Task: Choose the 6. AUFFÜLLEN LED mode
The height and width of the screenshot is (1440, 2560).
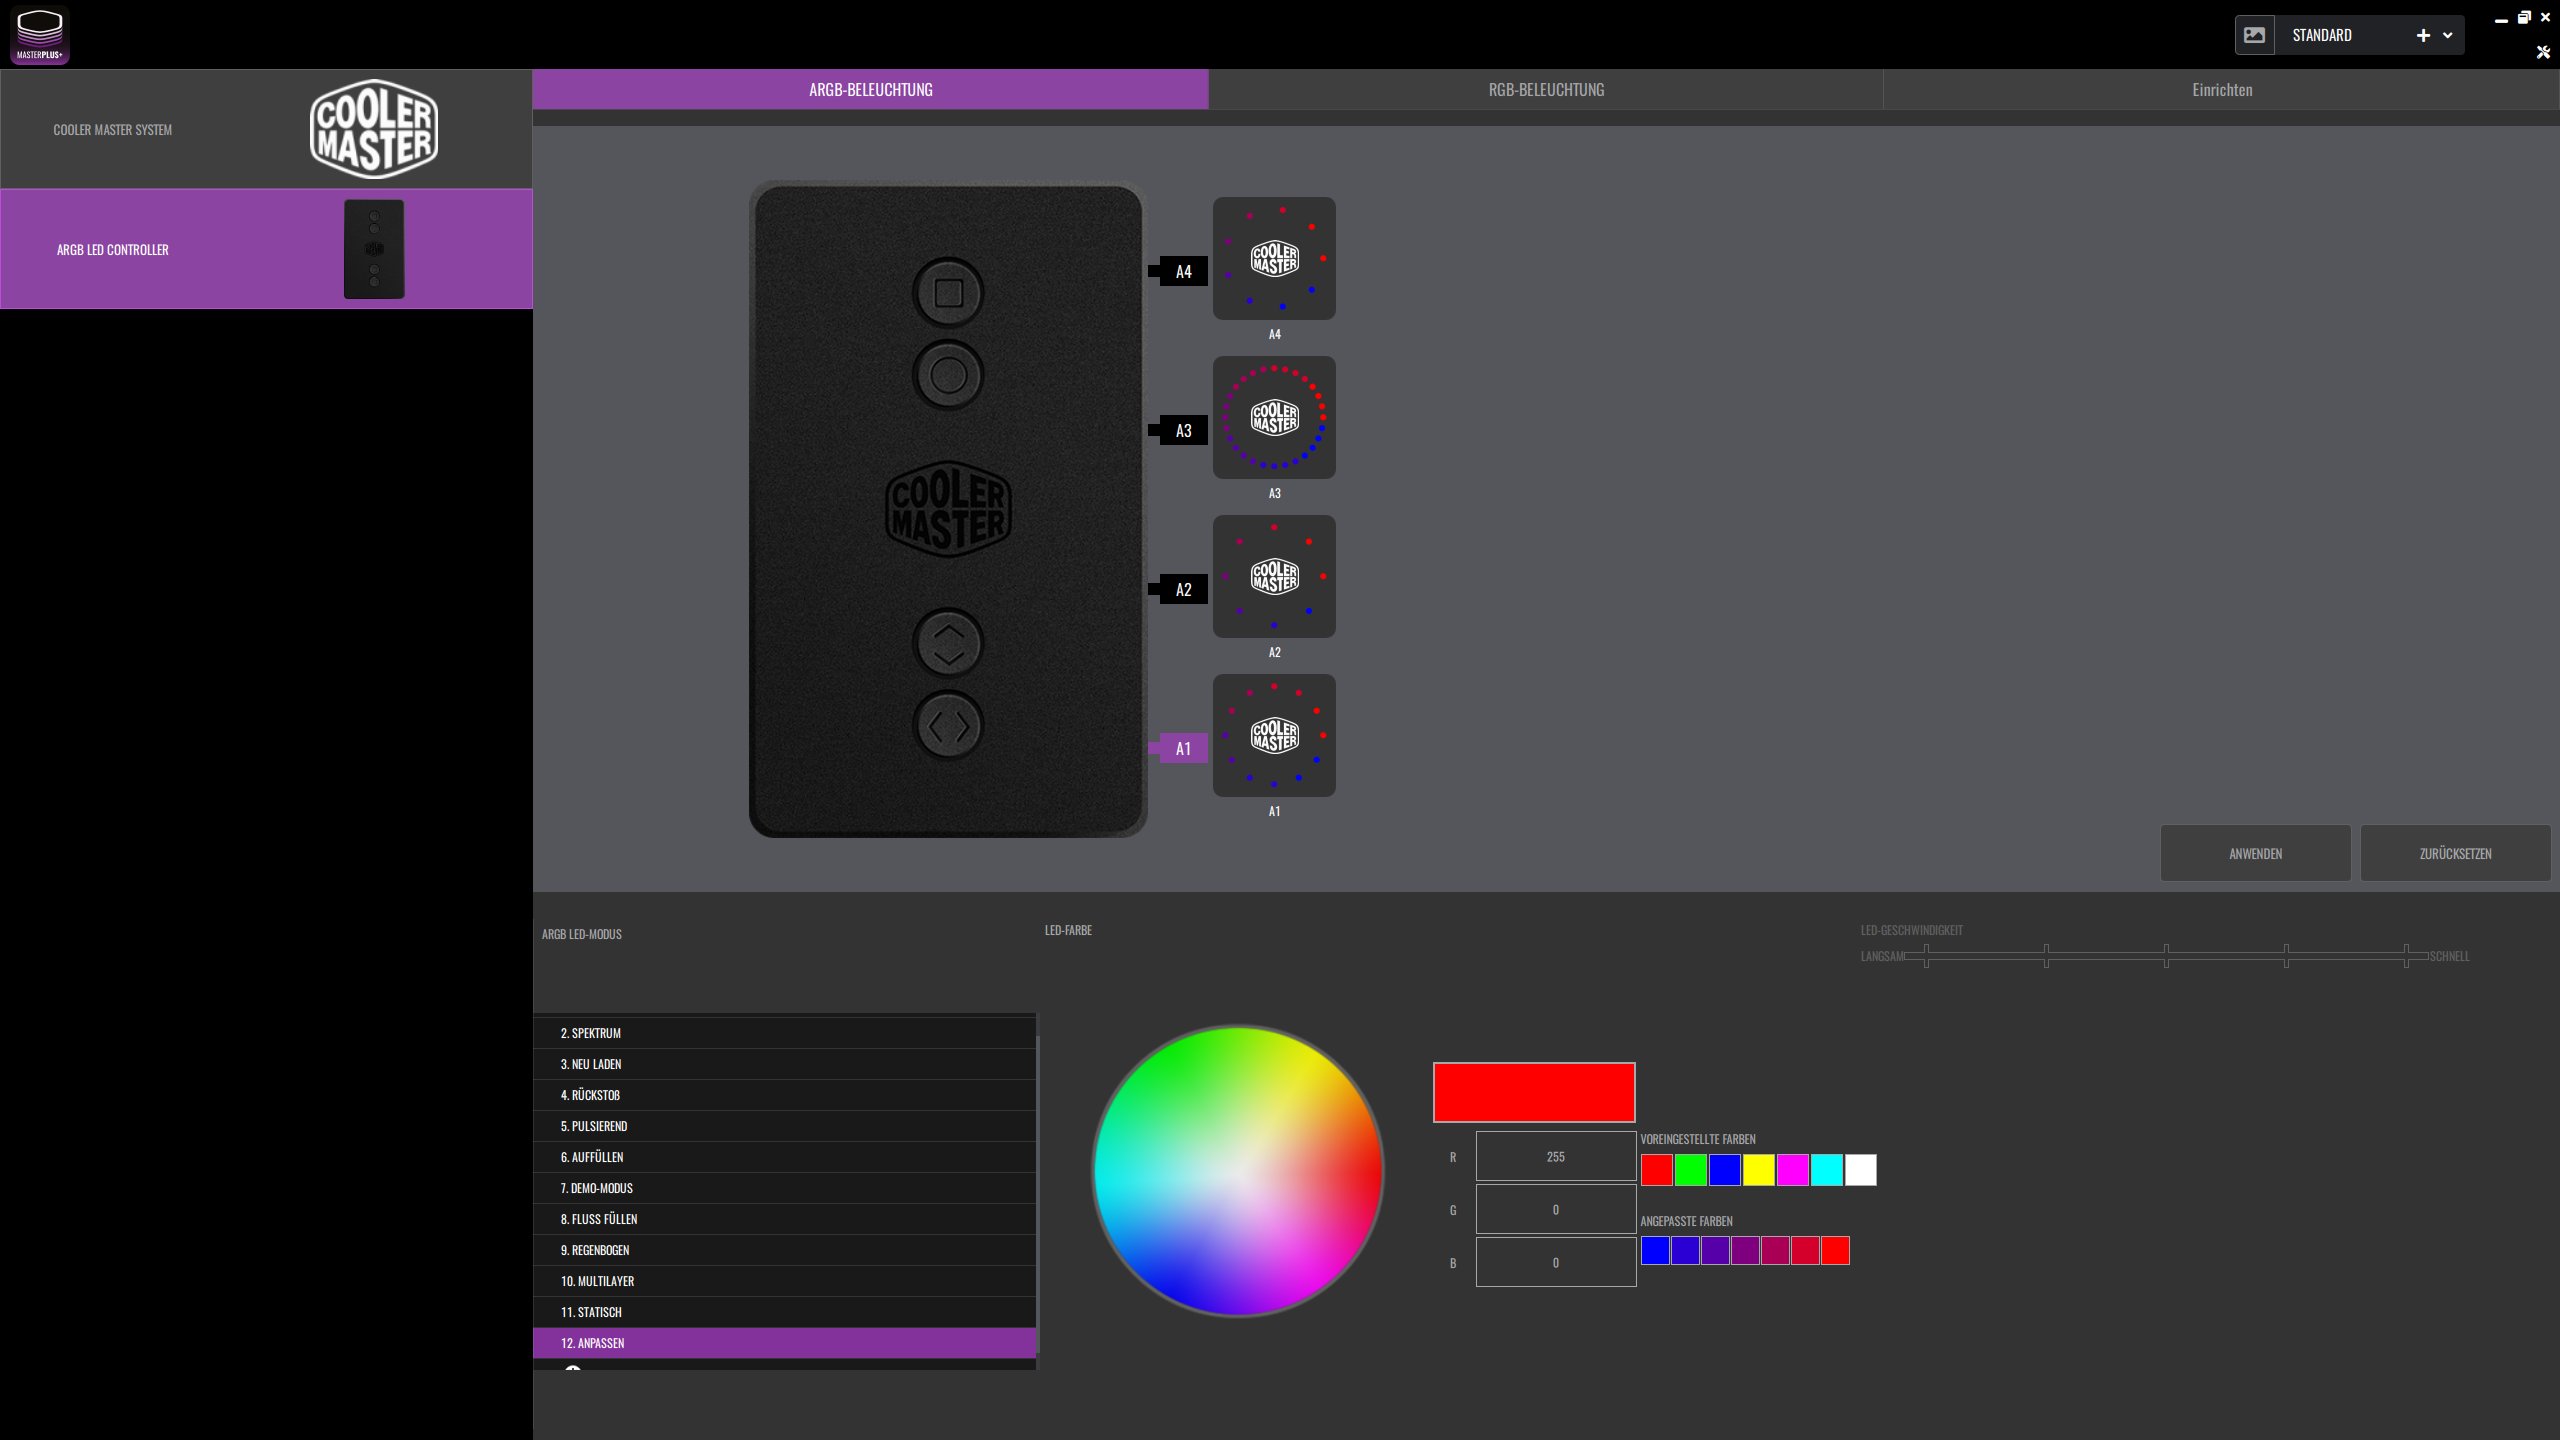Action: (x=784, y=1157)
